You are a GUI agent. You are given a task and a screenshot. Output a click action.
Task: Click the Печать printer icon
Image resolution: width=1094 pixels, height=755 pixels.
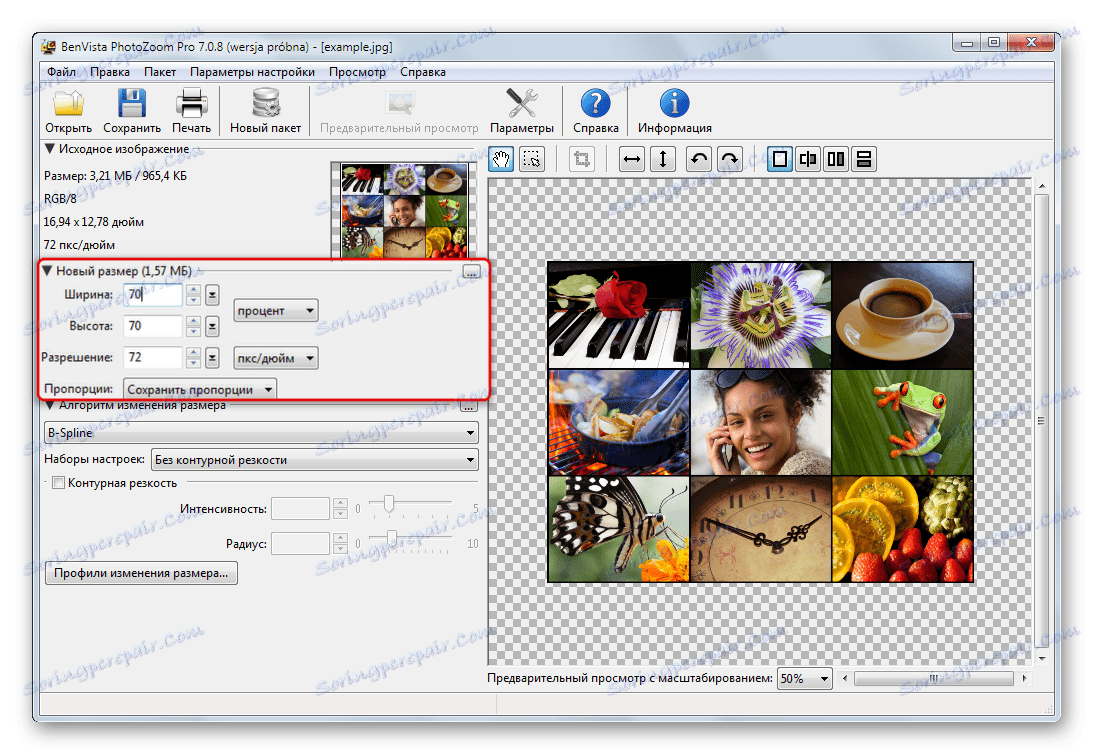tap(191, 103)
